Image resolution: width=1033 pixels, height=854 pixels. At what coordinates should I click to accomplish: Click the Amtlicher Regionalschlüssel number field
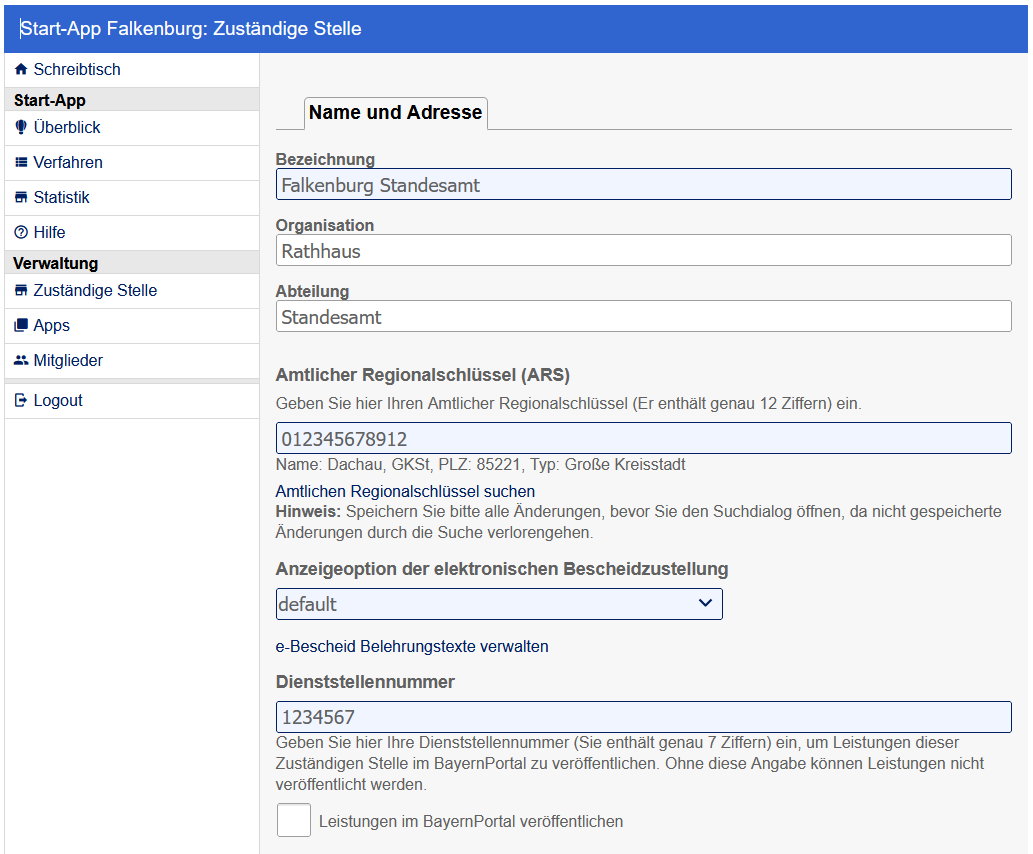point(643,439)
